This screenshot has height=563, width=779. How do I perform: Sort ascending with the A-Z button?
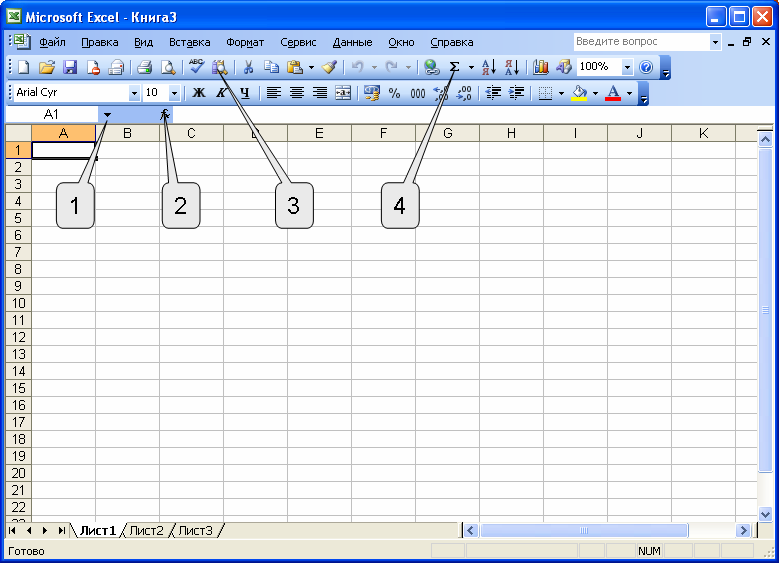(x=489, y=67)
